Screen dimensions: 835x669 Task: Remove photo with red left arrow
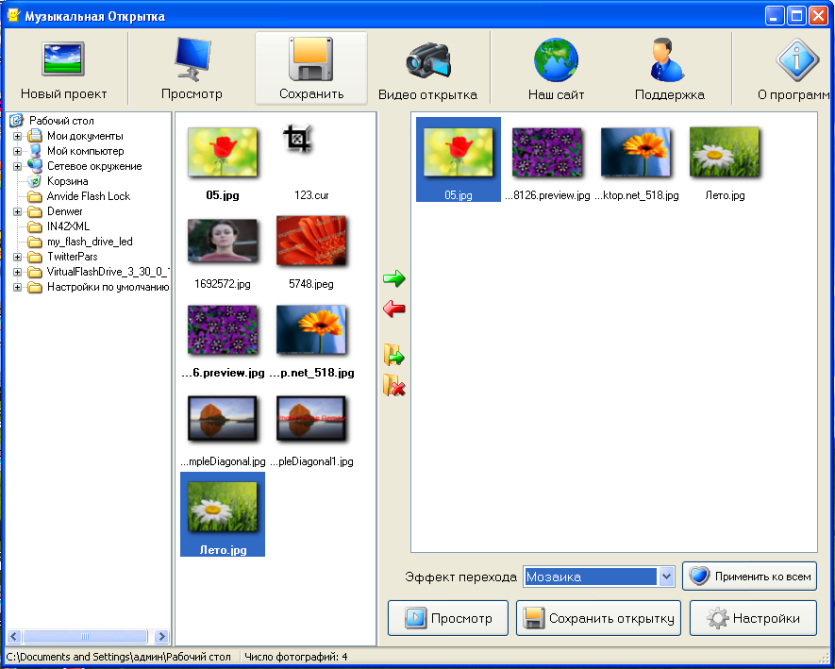coord(394,308)
